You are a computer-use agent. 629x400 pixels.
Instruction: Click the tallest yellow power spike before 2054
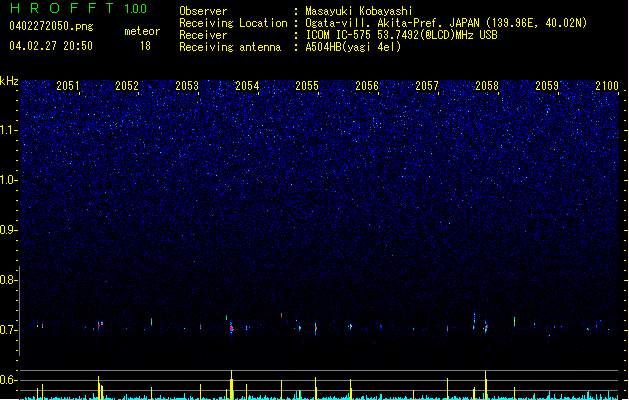(231, 385)
